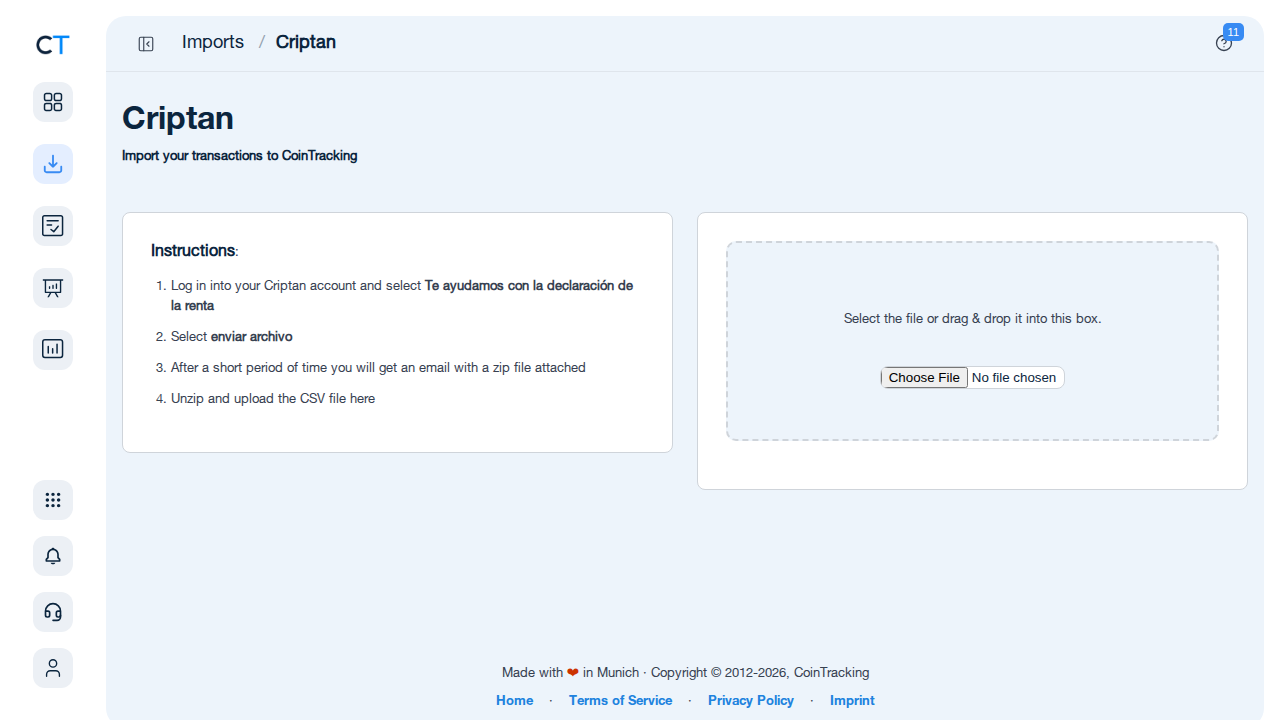Viewport: 1280px width, 720px height.
Task: Click the 'Select enviar archivo' instruction step
Action: point(232,337)
